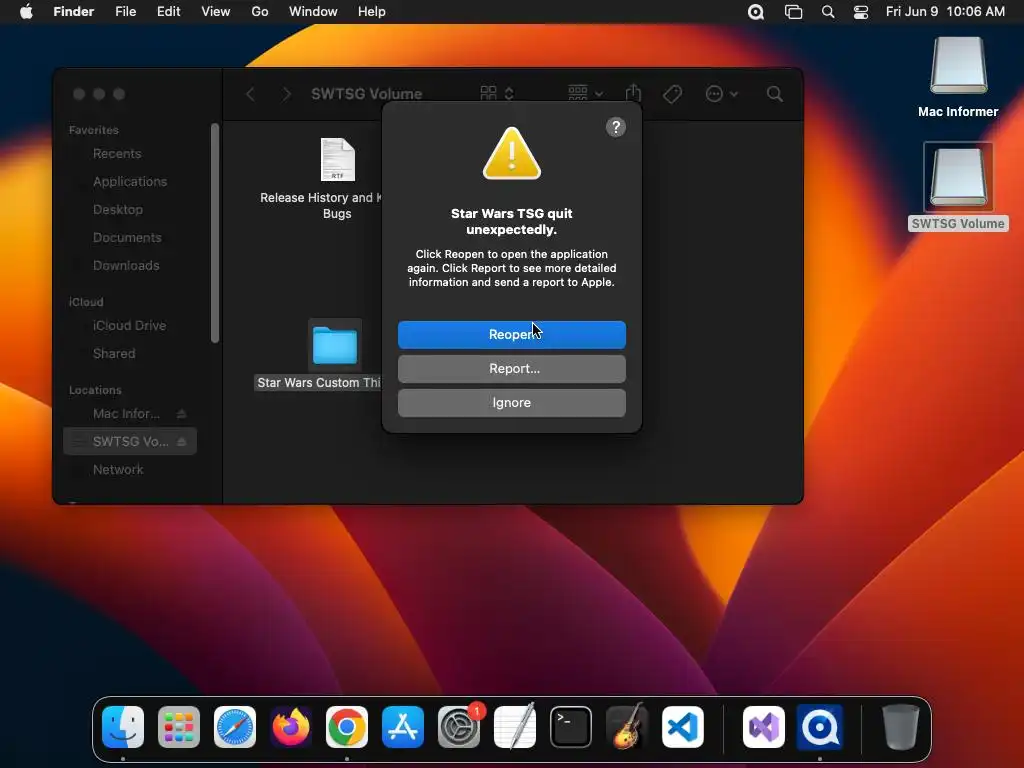Viewport: 1024px width, 768px height.
Task: Open Network in Finder sidebar
Action: tap(118, 470)
